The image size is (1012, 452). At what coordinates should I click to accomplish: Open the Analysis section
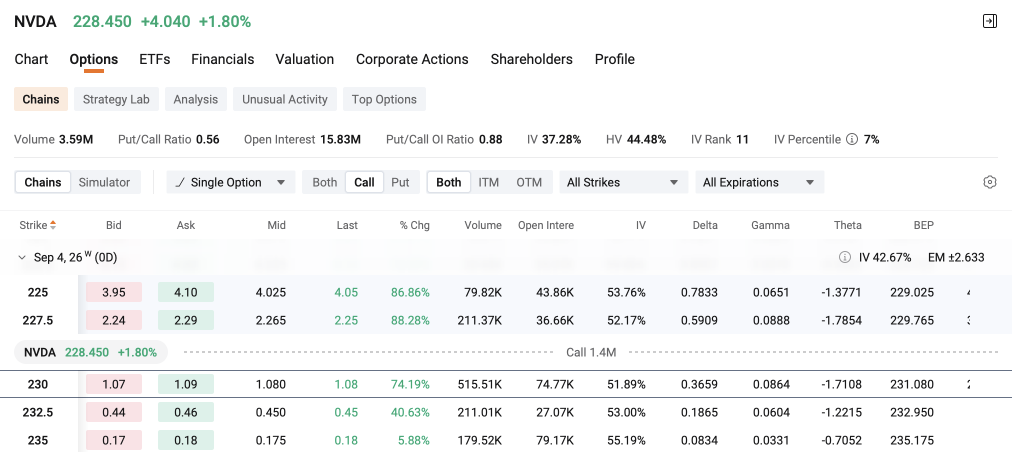[x=196, y=99]
